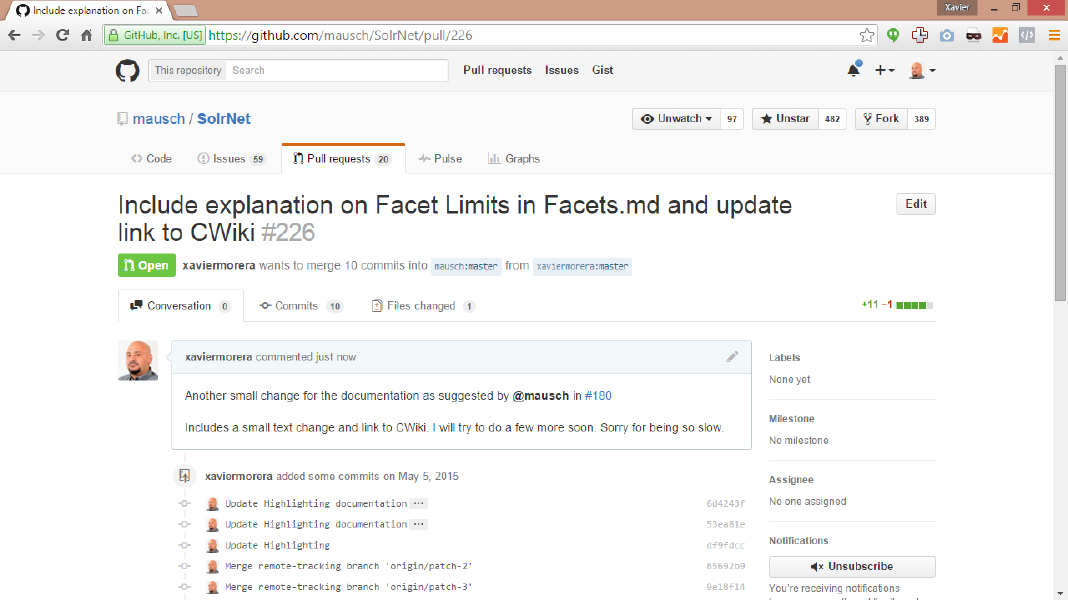Fork the repository
This screenshot has width=1068, height=600.
point(881,119)
